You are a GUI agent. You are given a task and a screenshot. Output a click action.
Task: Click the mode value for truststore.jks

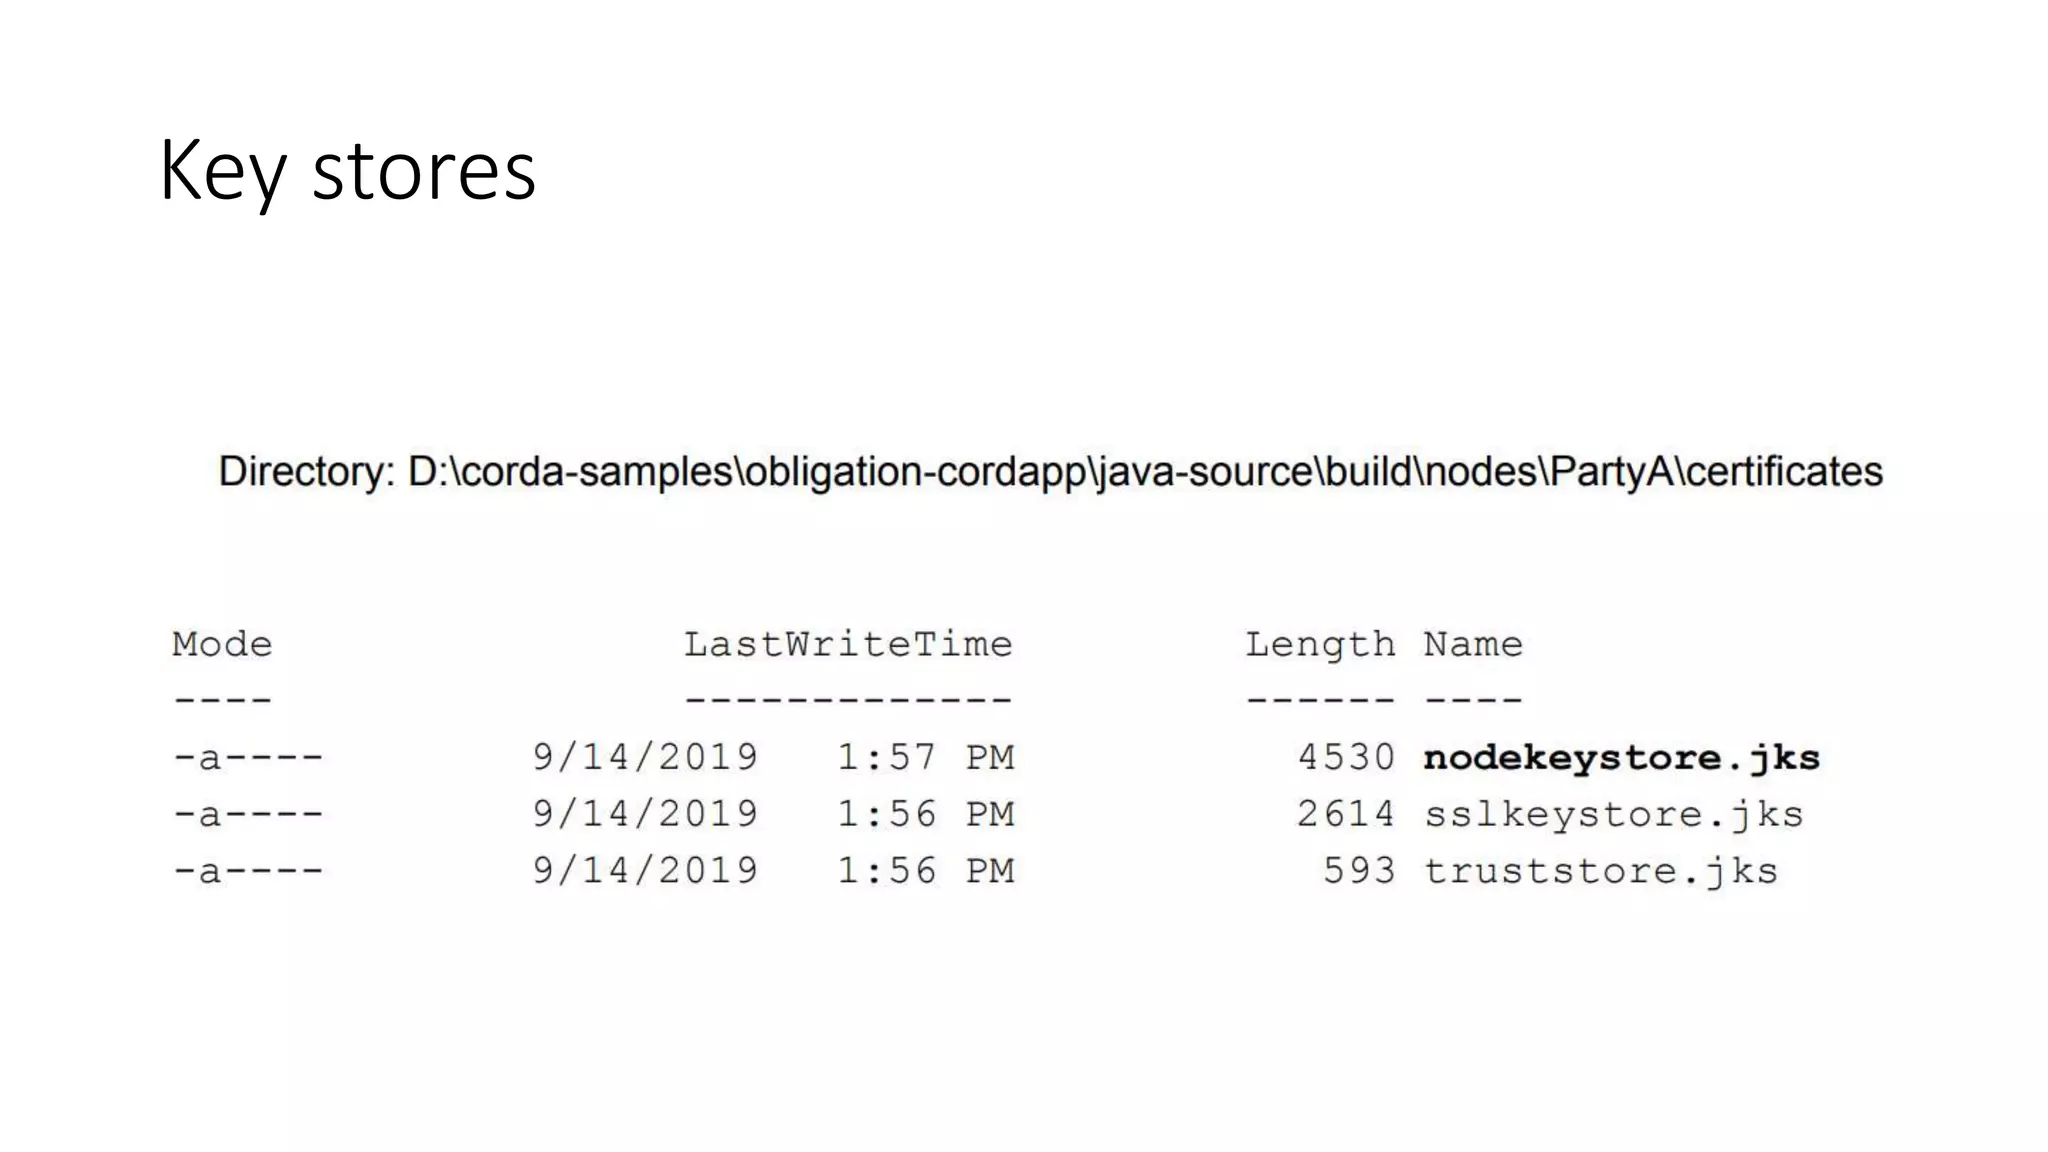click(x=248, y=871)
